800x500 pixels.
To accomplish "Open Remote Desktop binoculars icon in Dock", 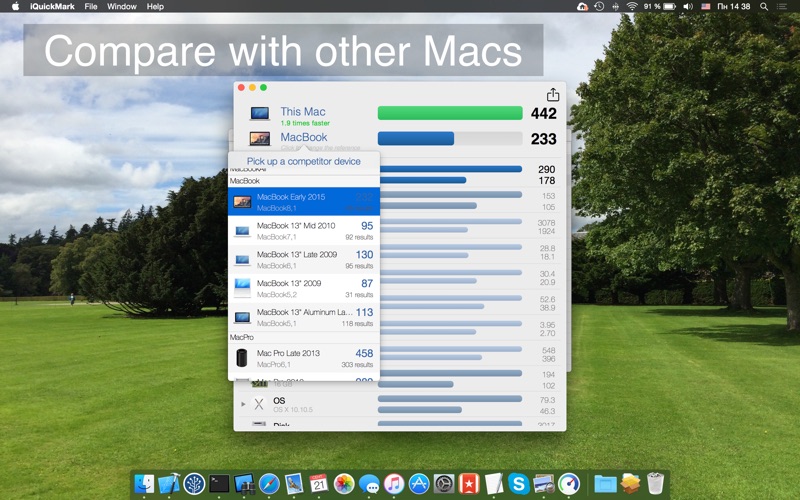I will (244, 483).
